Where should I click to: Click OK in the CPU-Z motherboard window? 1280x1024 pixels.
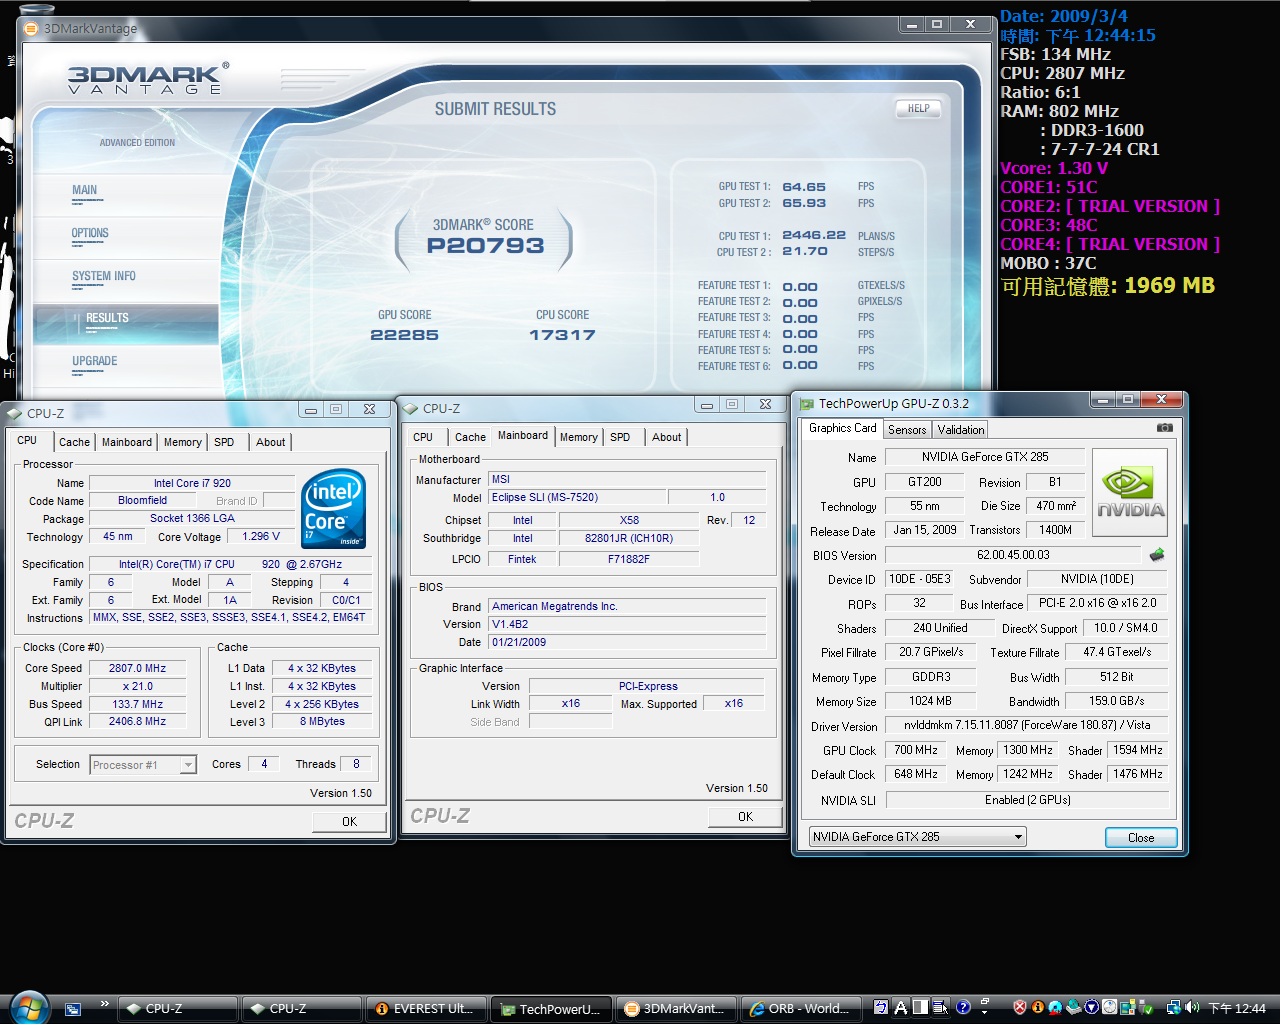point(745,816)
